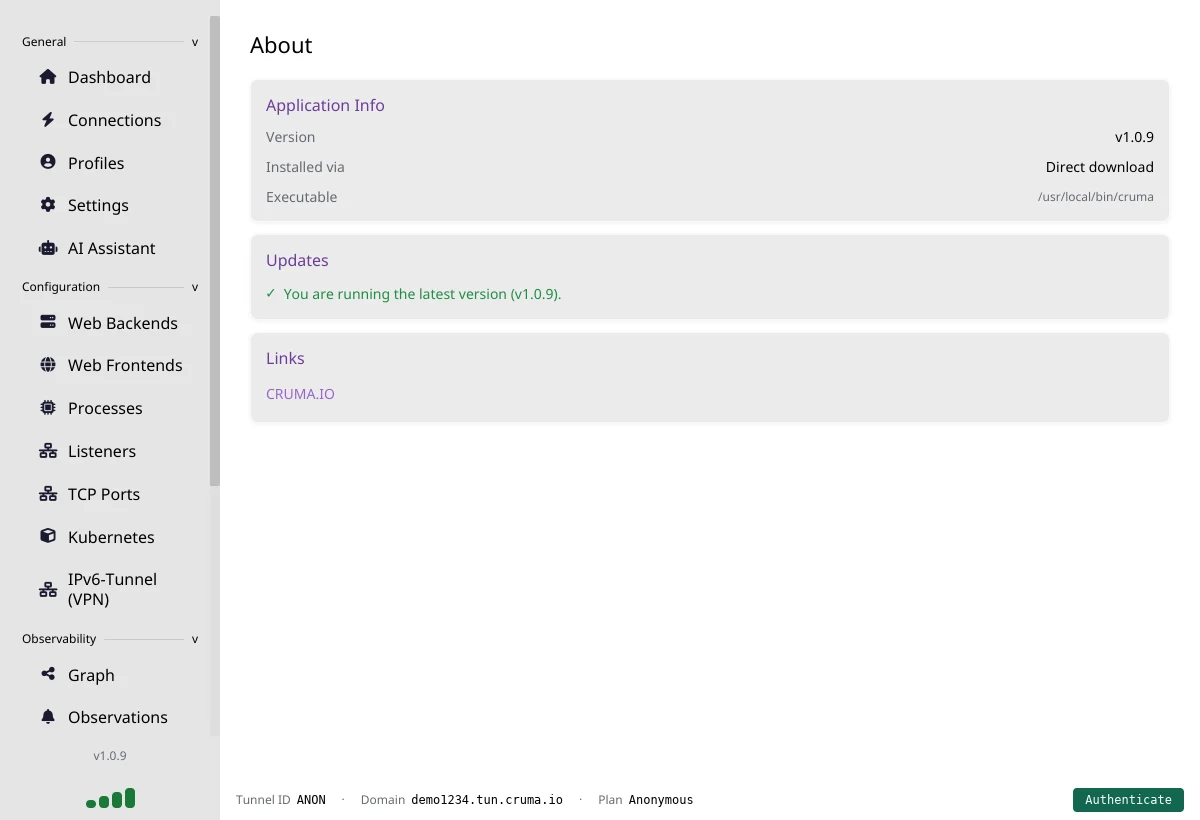Open the CRUMA.IO link

click(x=300, y=394)
